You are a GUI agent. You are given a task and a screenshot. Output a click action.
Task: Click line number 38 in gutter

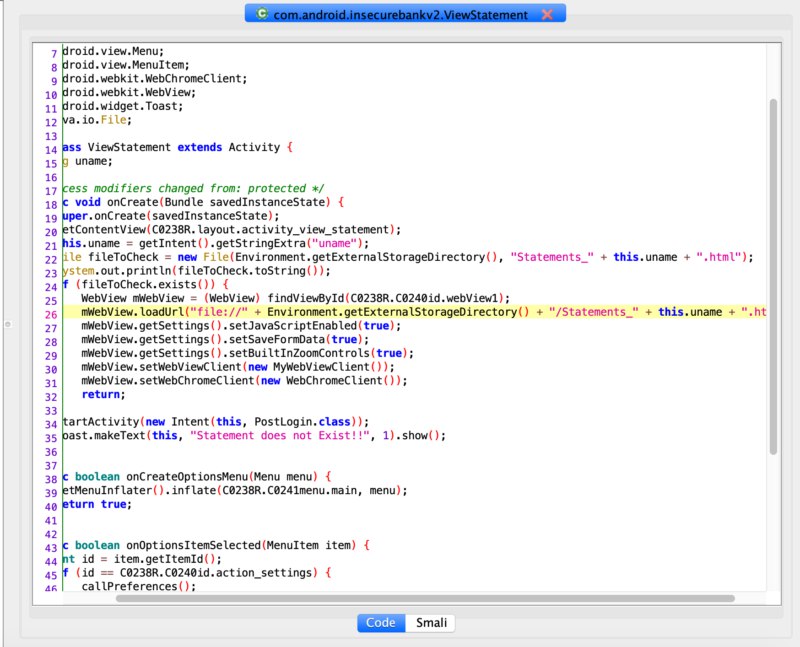(x=51, y=479)
